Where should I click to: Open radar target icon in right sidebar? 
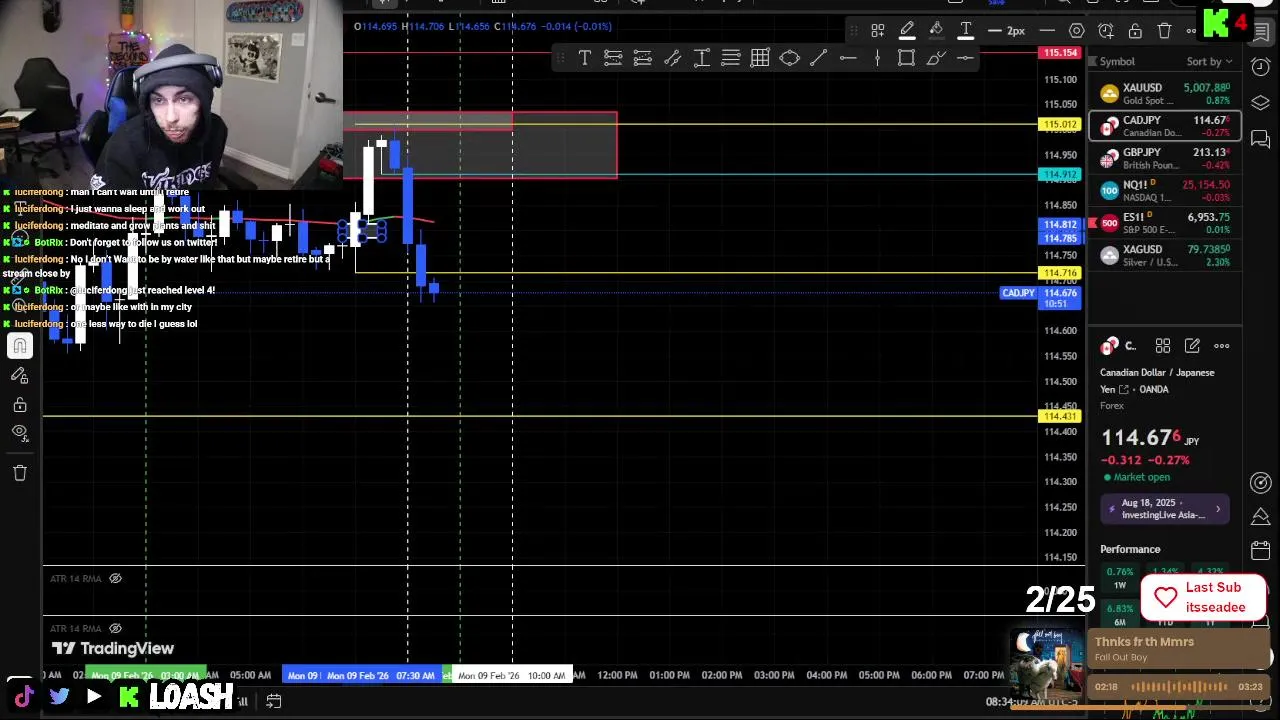[1261, 482]
